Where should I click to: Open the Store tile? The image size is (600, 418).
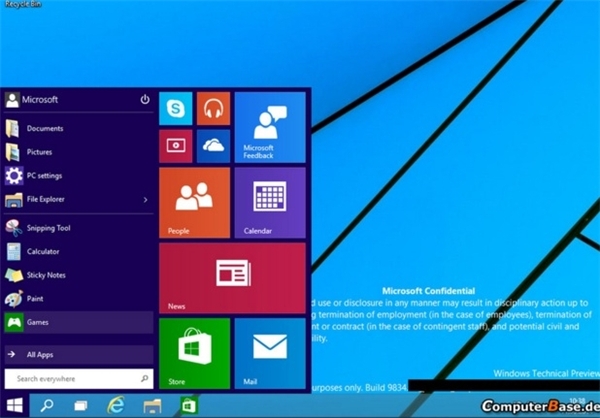pyautogui.click(x=194, y=353)
